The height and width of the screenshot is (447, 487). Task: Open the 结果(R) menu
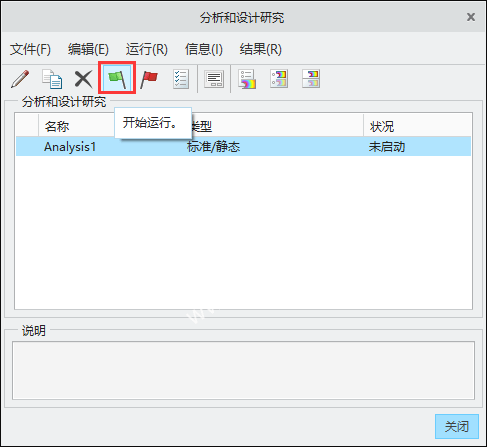(x=261, y=49)
